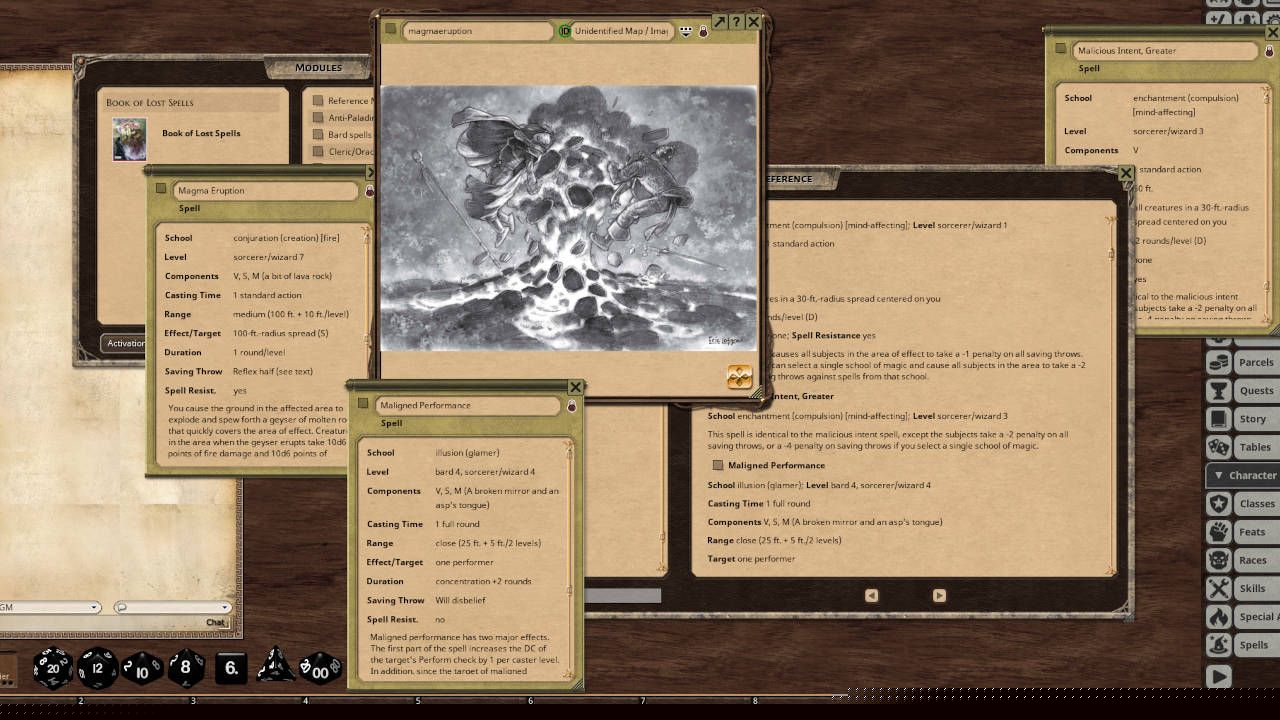The image size is (1280, 720).
Task: Toggle the Cleric/Oracle checkbox
Action: coord(318,151)
